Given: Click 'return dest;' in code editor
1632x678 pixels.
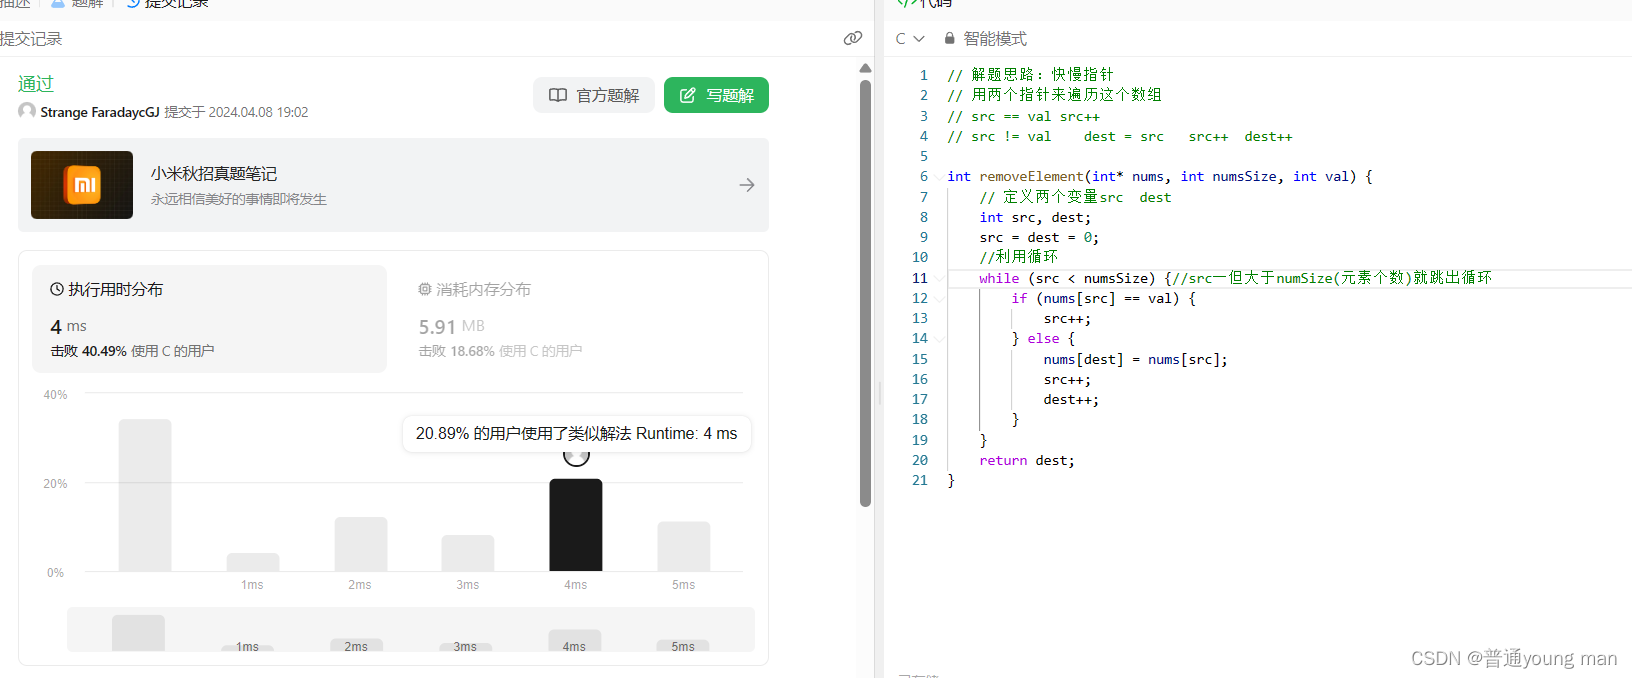Looking at the screenshot, I should coord(1027,460).
